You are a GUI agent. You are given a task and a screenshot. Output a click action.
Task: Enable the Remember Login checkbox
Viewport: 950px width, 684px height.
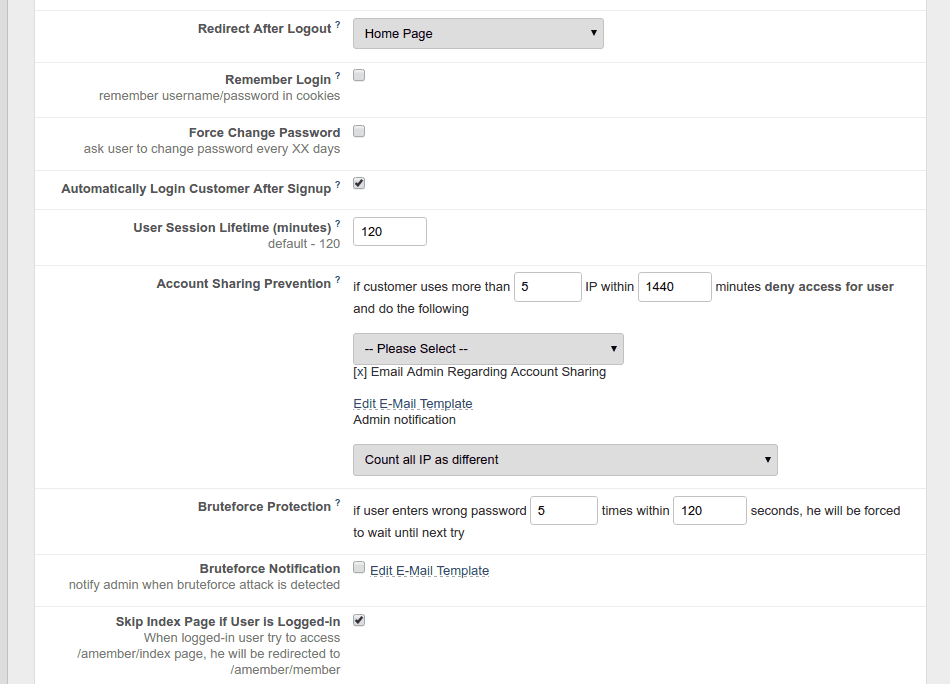point(359,75)
